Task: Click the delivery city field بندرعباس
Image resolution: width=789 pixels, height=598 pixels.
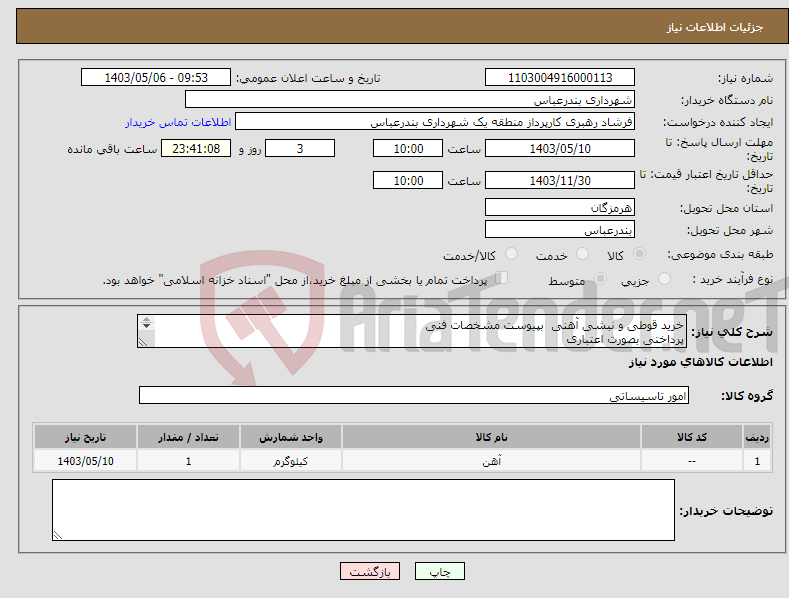Action: [560, 230]
